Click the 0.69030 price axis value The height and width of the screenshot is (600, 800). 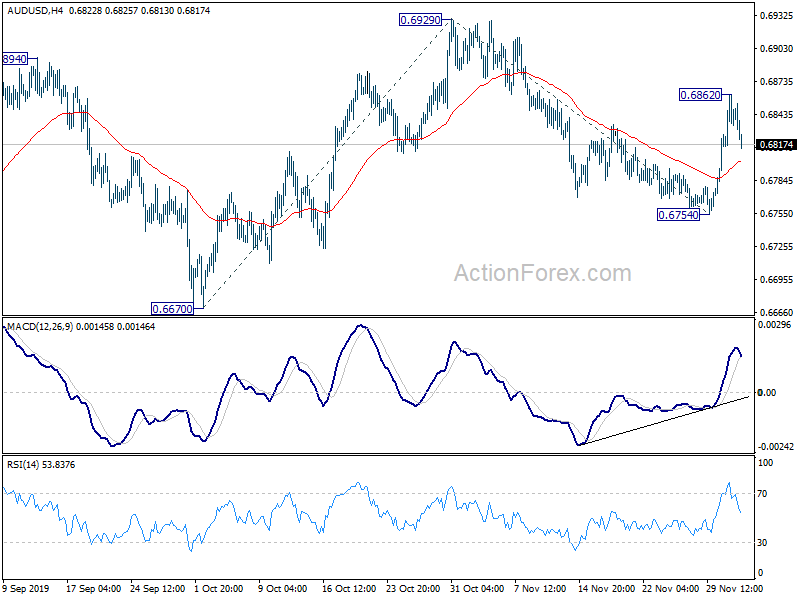click(x=776, y=48)
